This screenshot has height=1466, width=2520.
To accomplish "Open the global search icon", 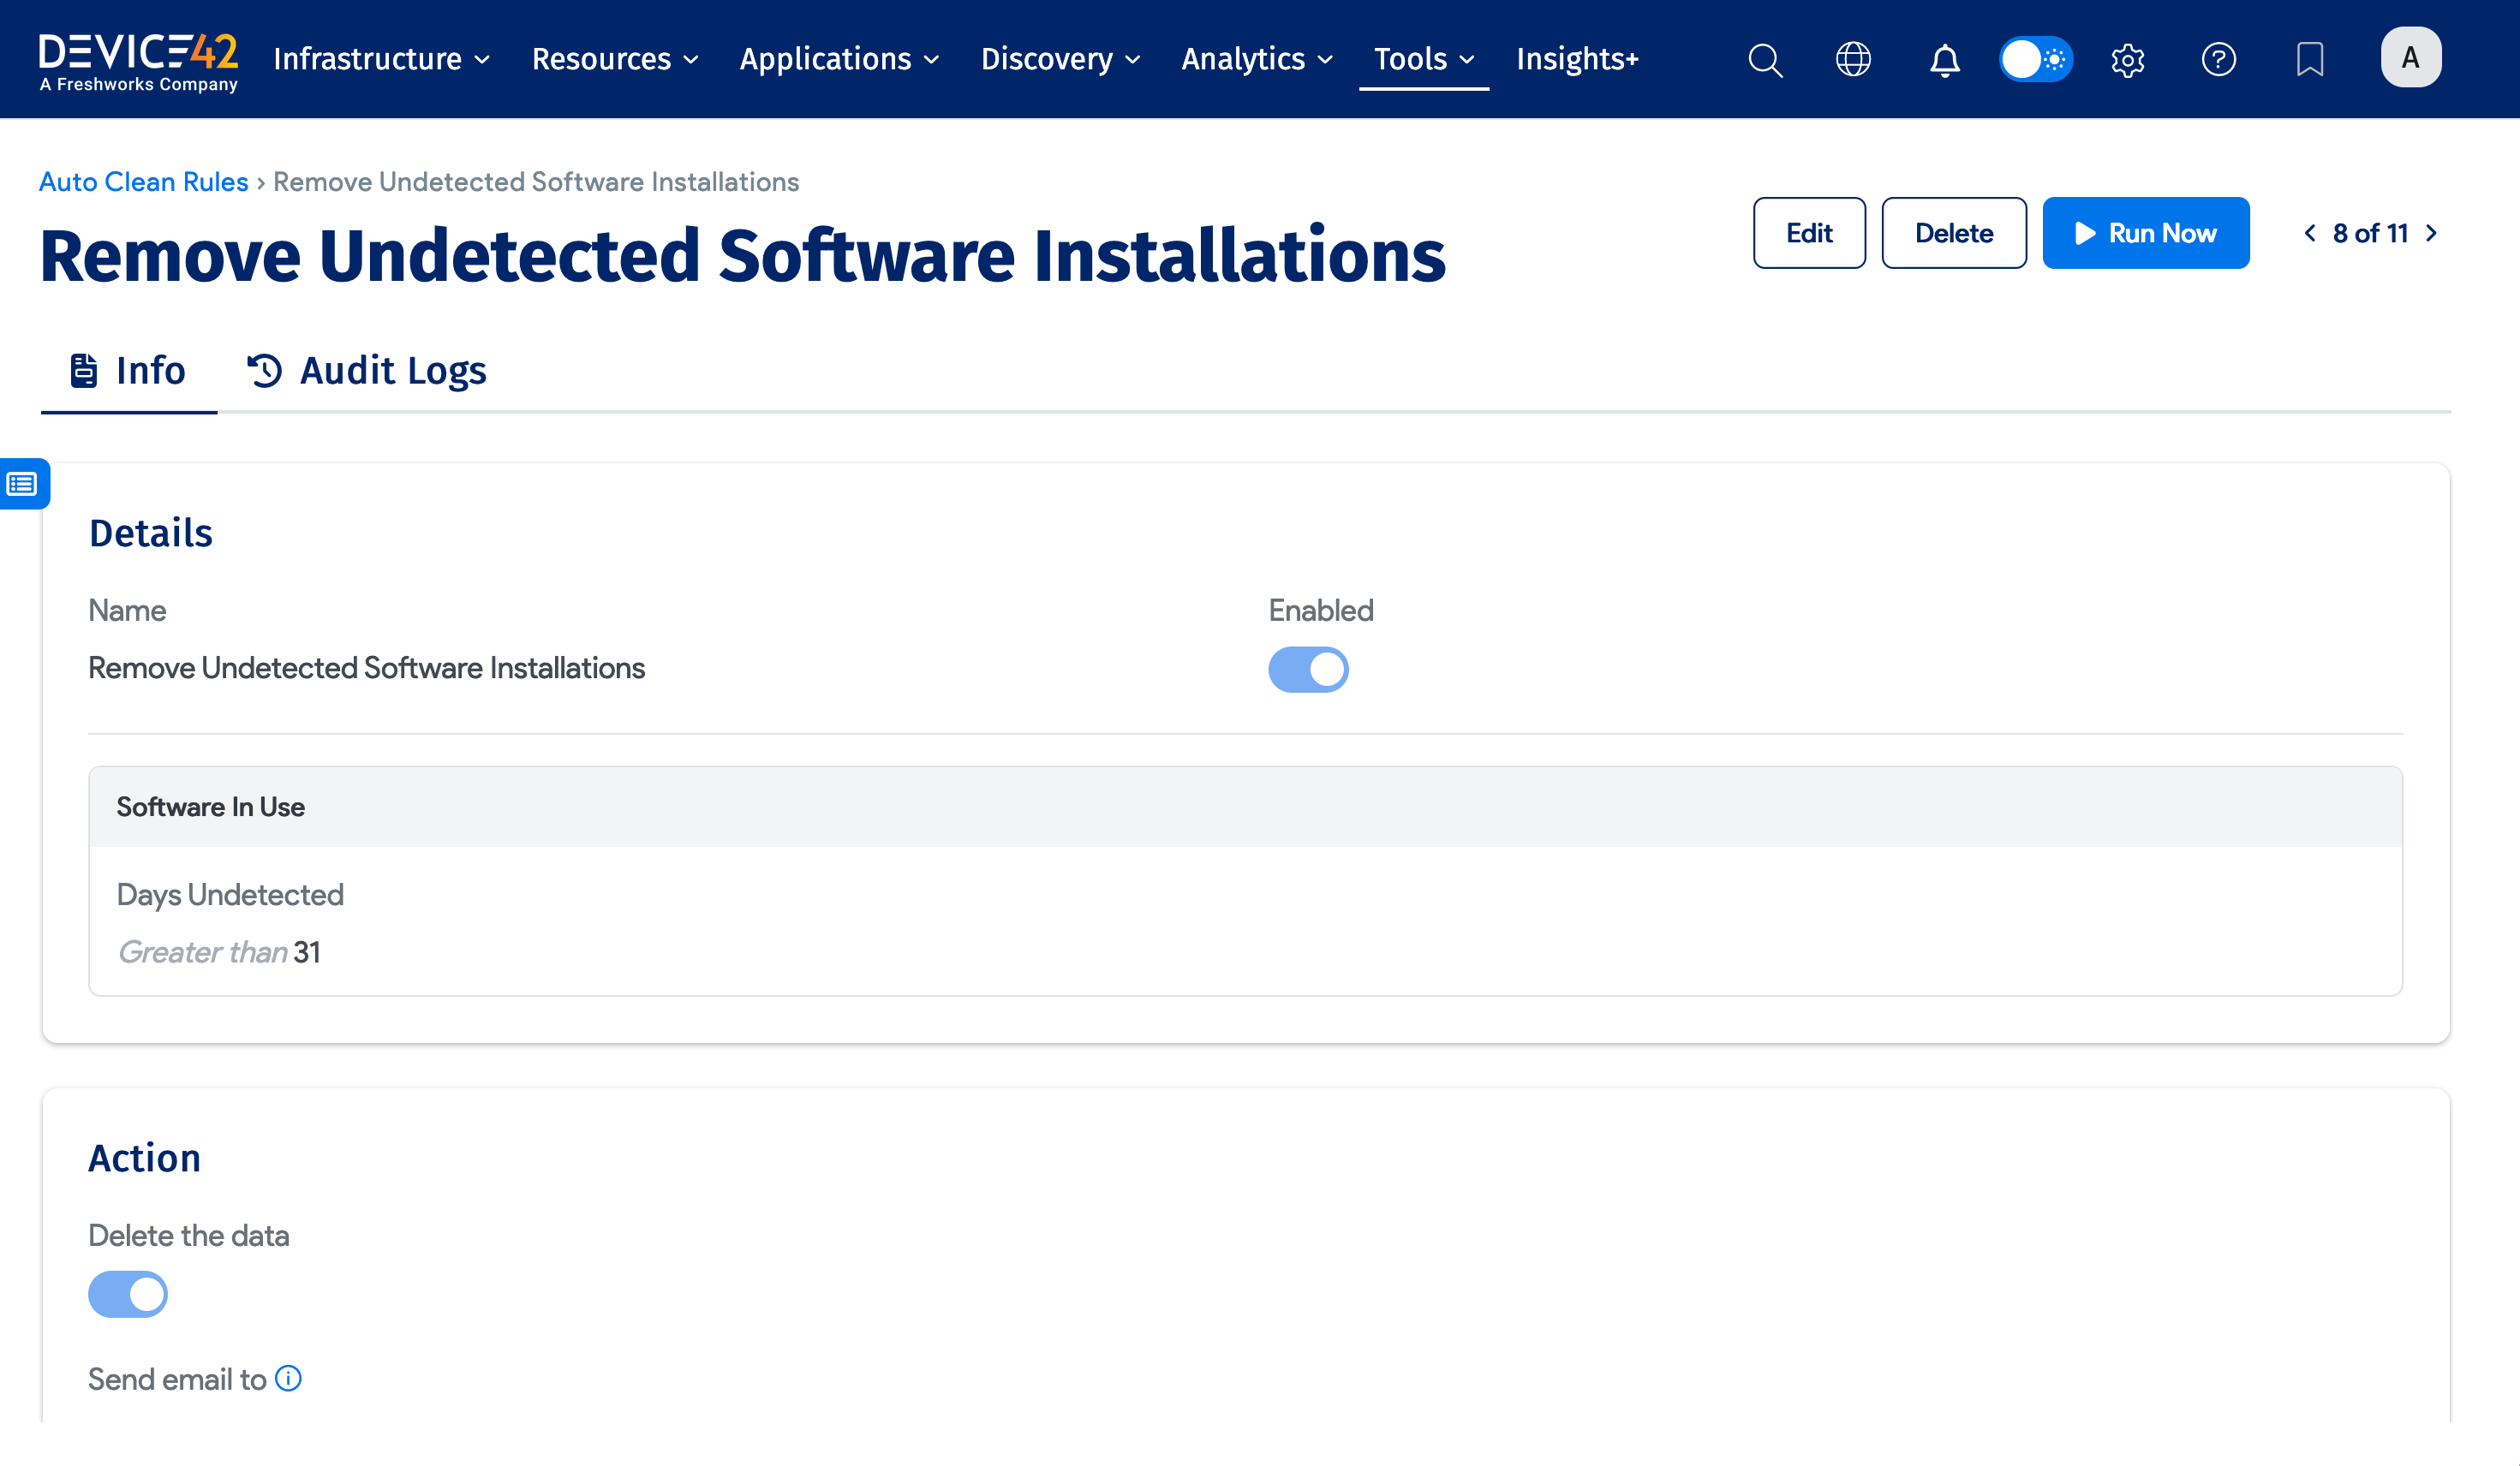I will coord(1765,59).
